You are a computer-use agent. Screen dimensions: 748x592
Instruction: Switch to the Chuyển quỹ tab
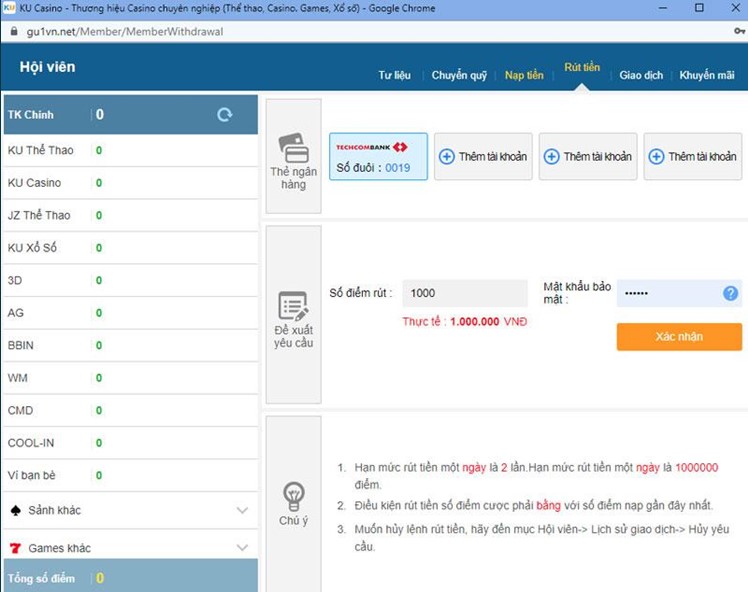click(x=459, y=75)
